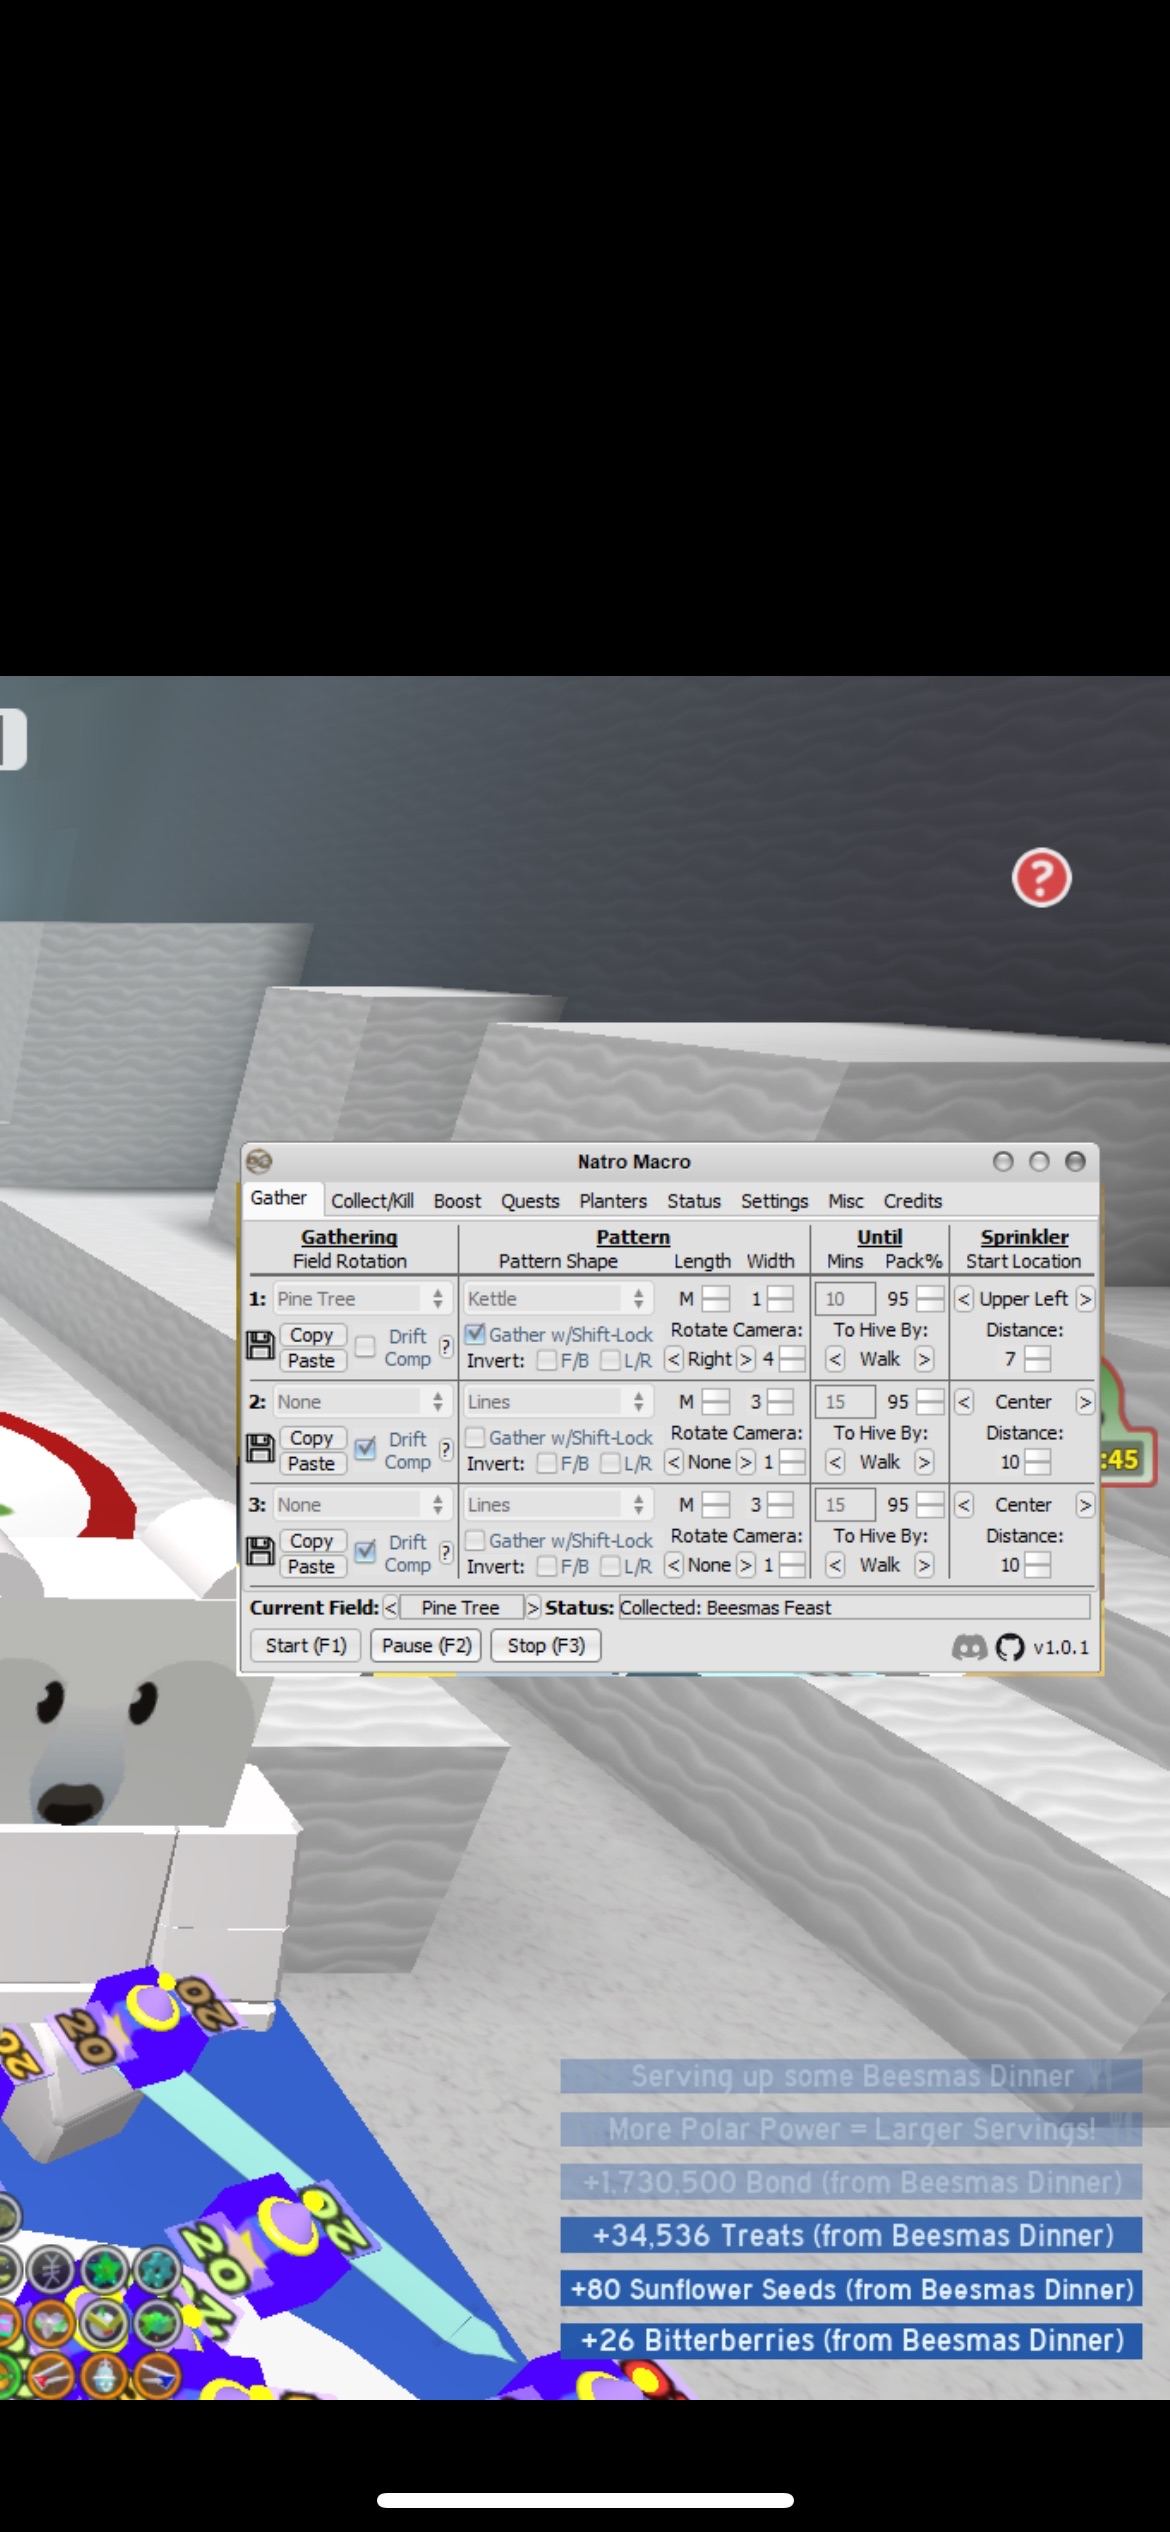Copy field 1 settings

[x=312, y=1335]
